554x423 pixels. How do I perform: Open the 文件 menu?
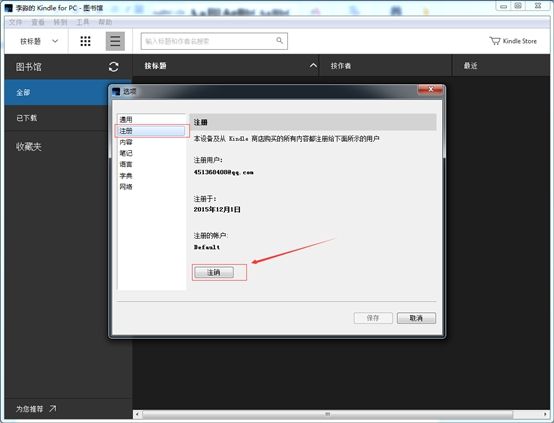click(16, 22)
